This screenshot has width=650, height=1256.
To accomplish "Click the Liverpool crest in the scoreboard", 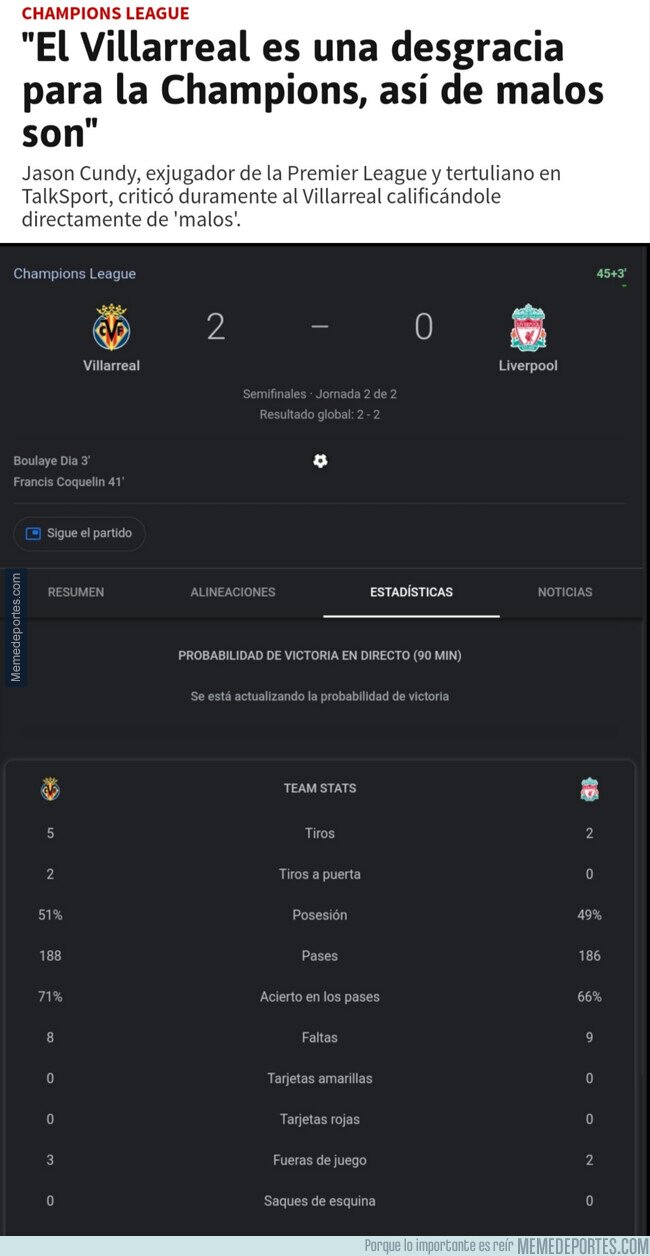I will pyautogui.click(x=528, y=327).
